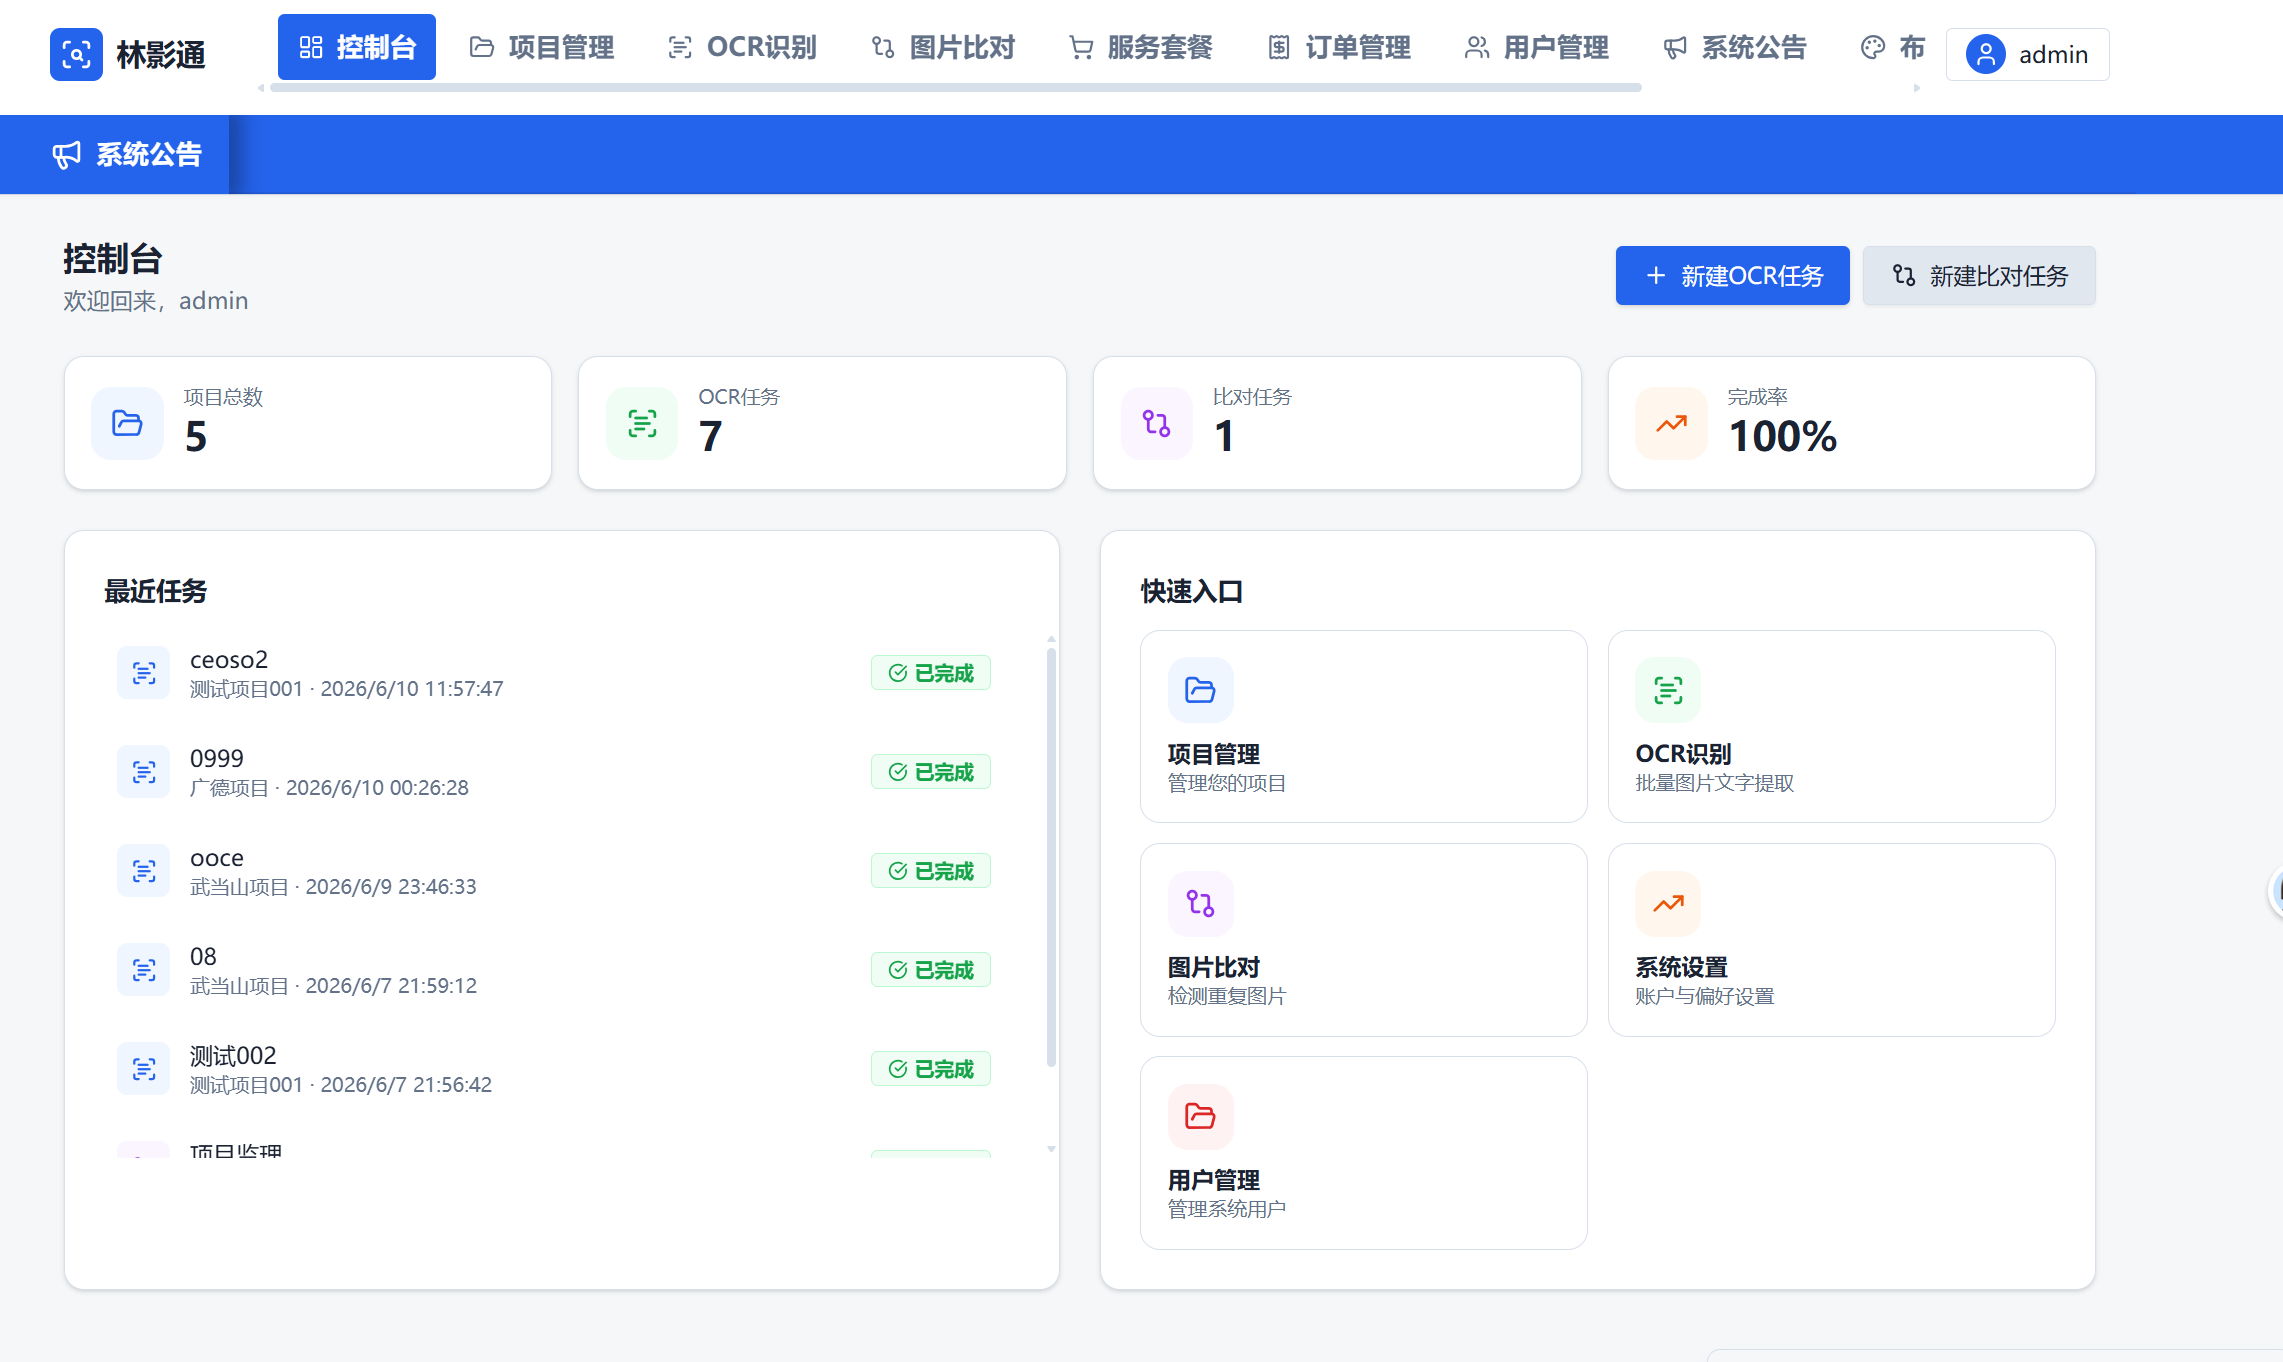Click the OCR icon beside task 08

click(x=144, y=970)
